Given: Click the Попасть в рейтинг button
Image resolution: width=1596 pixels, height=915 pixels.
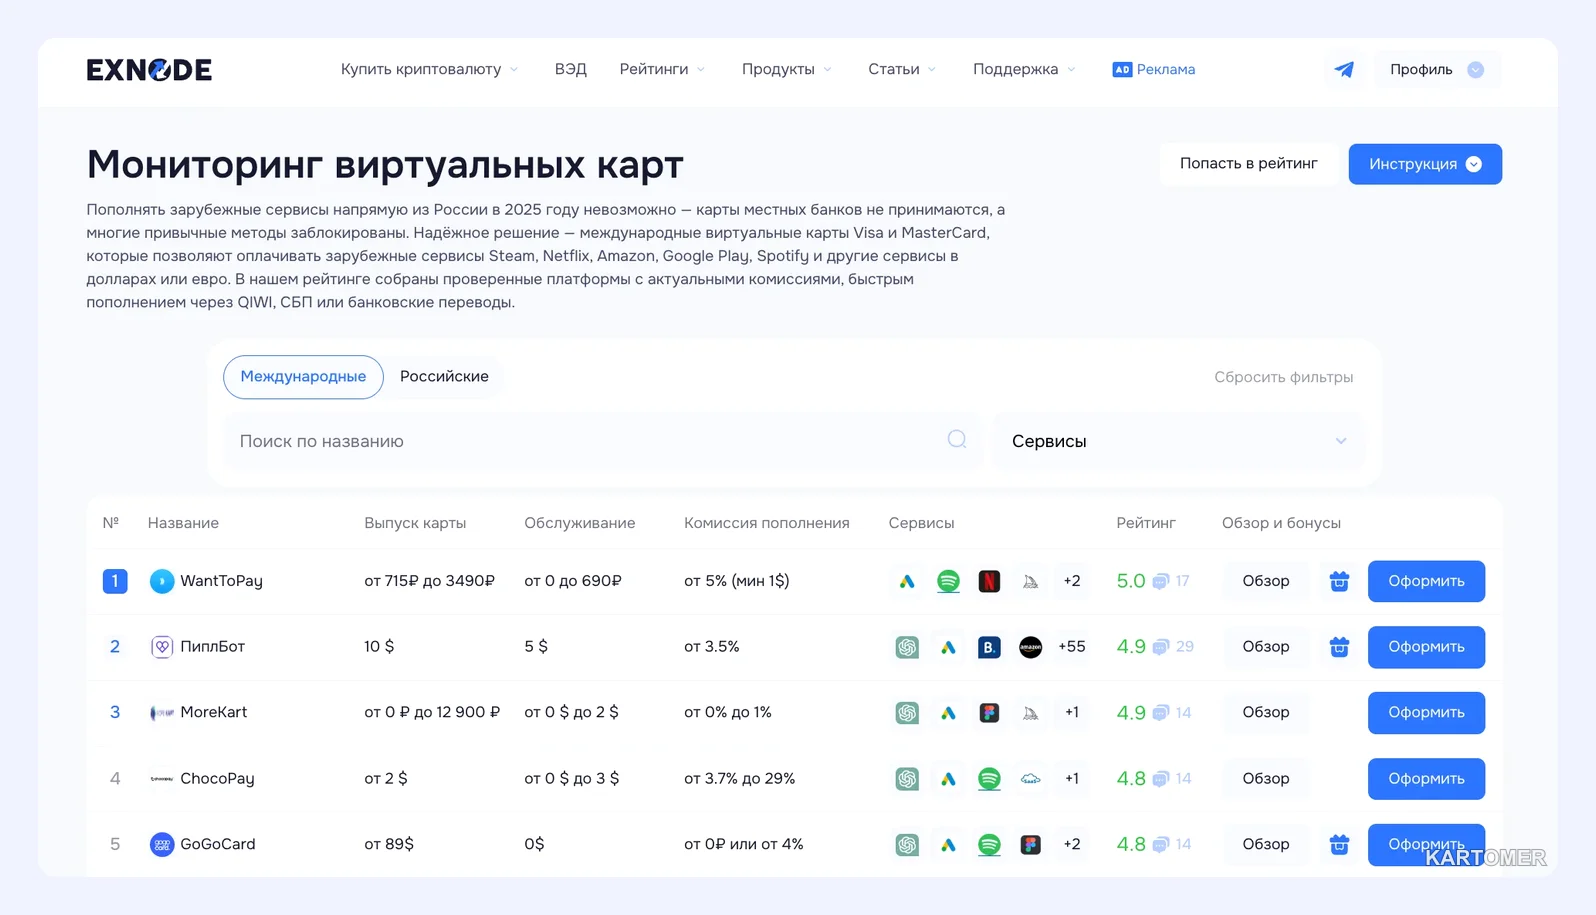Looking at the screenshot, I should pyautogui.click(x=1248, y=163).
